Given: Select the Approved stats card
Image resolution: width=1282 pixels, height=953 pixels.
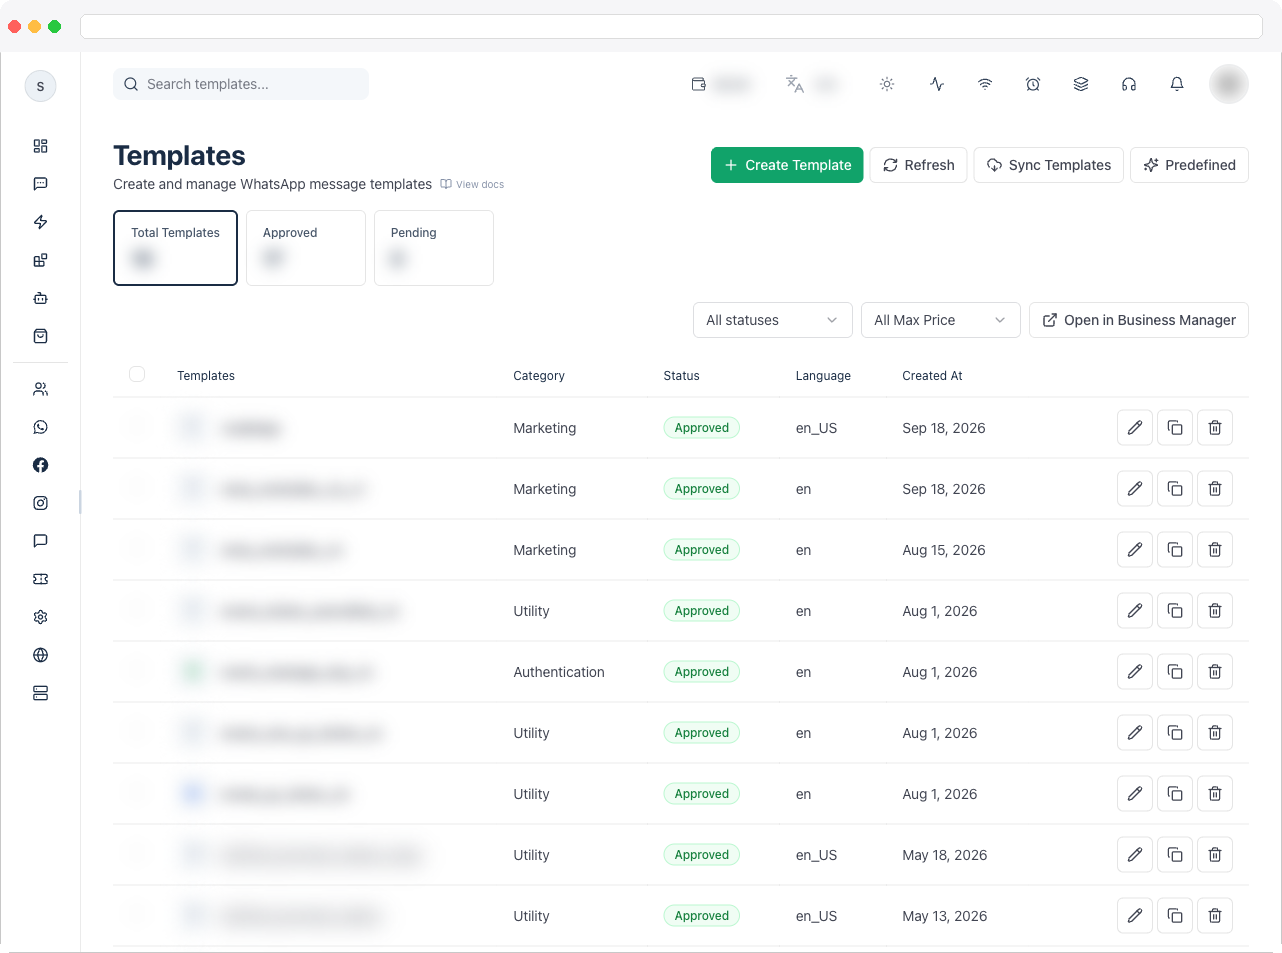Looking at the screenshot, I should click(306, 248).
